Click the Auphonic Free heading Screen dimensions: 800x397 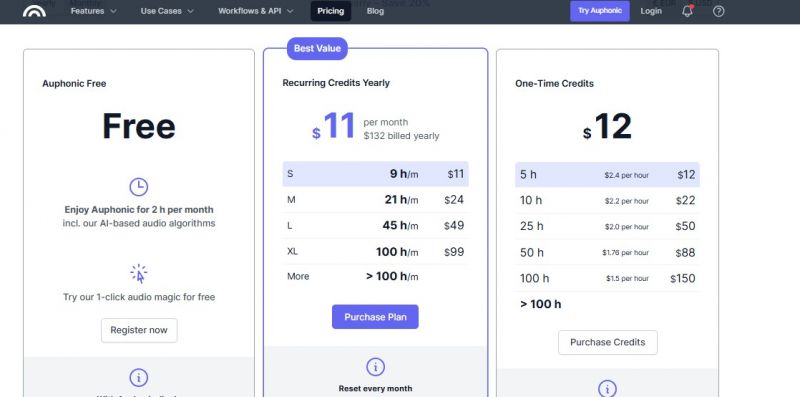[74, 83]
